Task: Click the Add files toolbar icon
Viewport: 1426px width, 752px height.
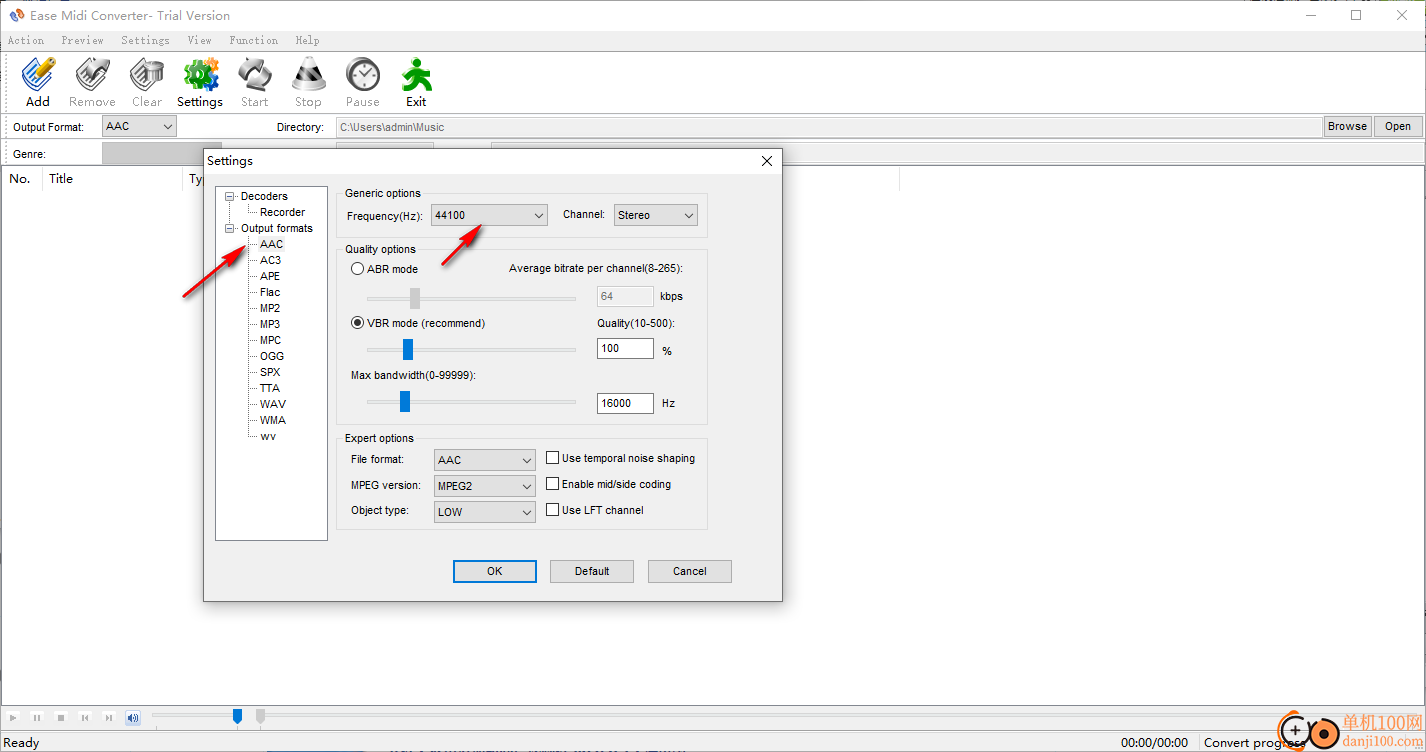Action: point(38,82)
